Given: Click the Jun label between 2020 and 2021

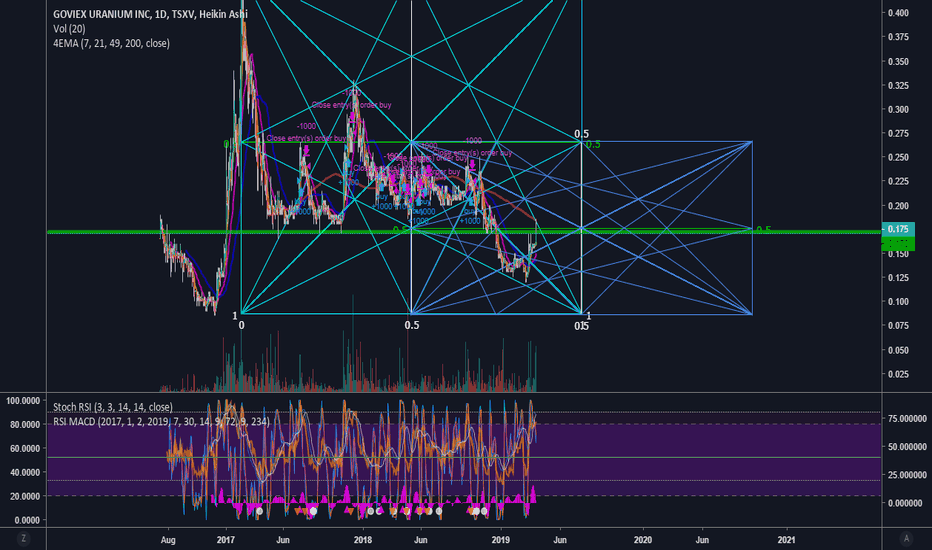Looking at the screenshot, I should click(x=702, y=540).
